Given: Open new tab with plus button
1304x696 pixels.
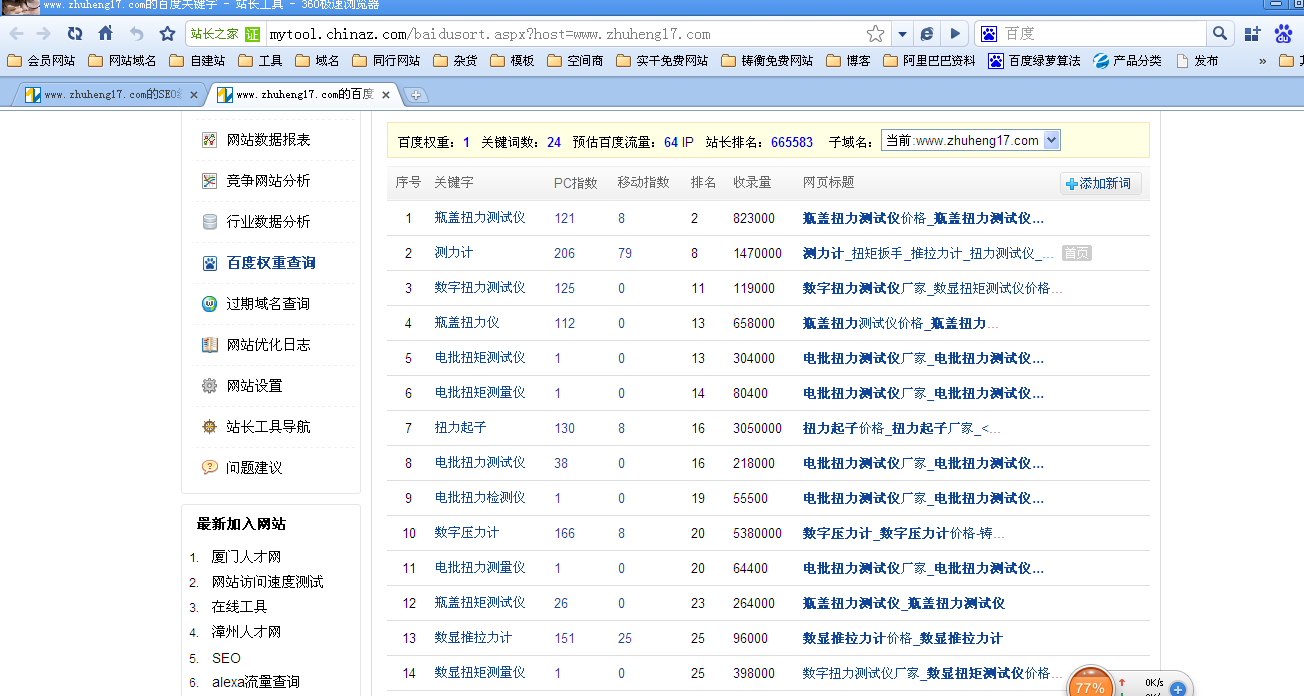Looking at the screenshot, I should coord(416,96).
